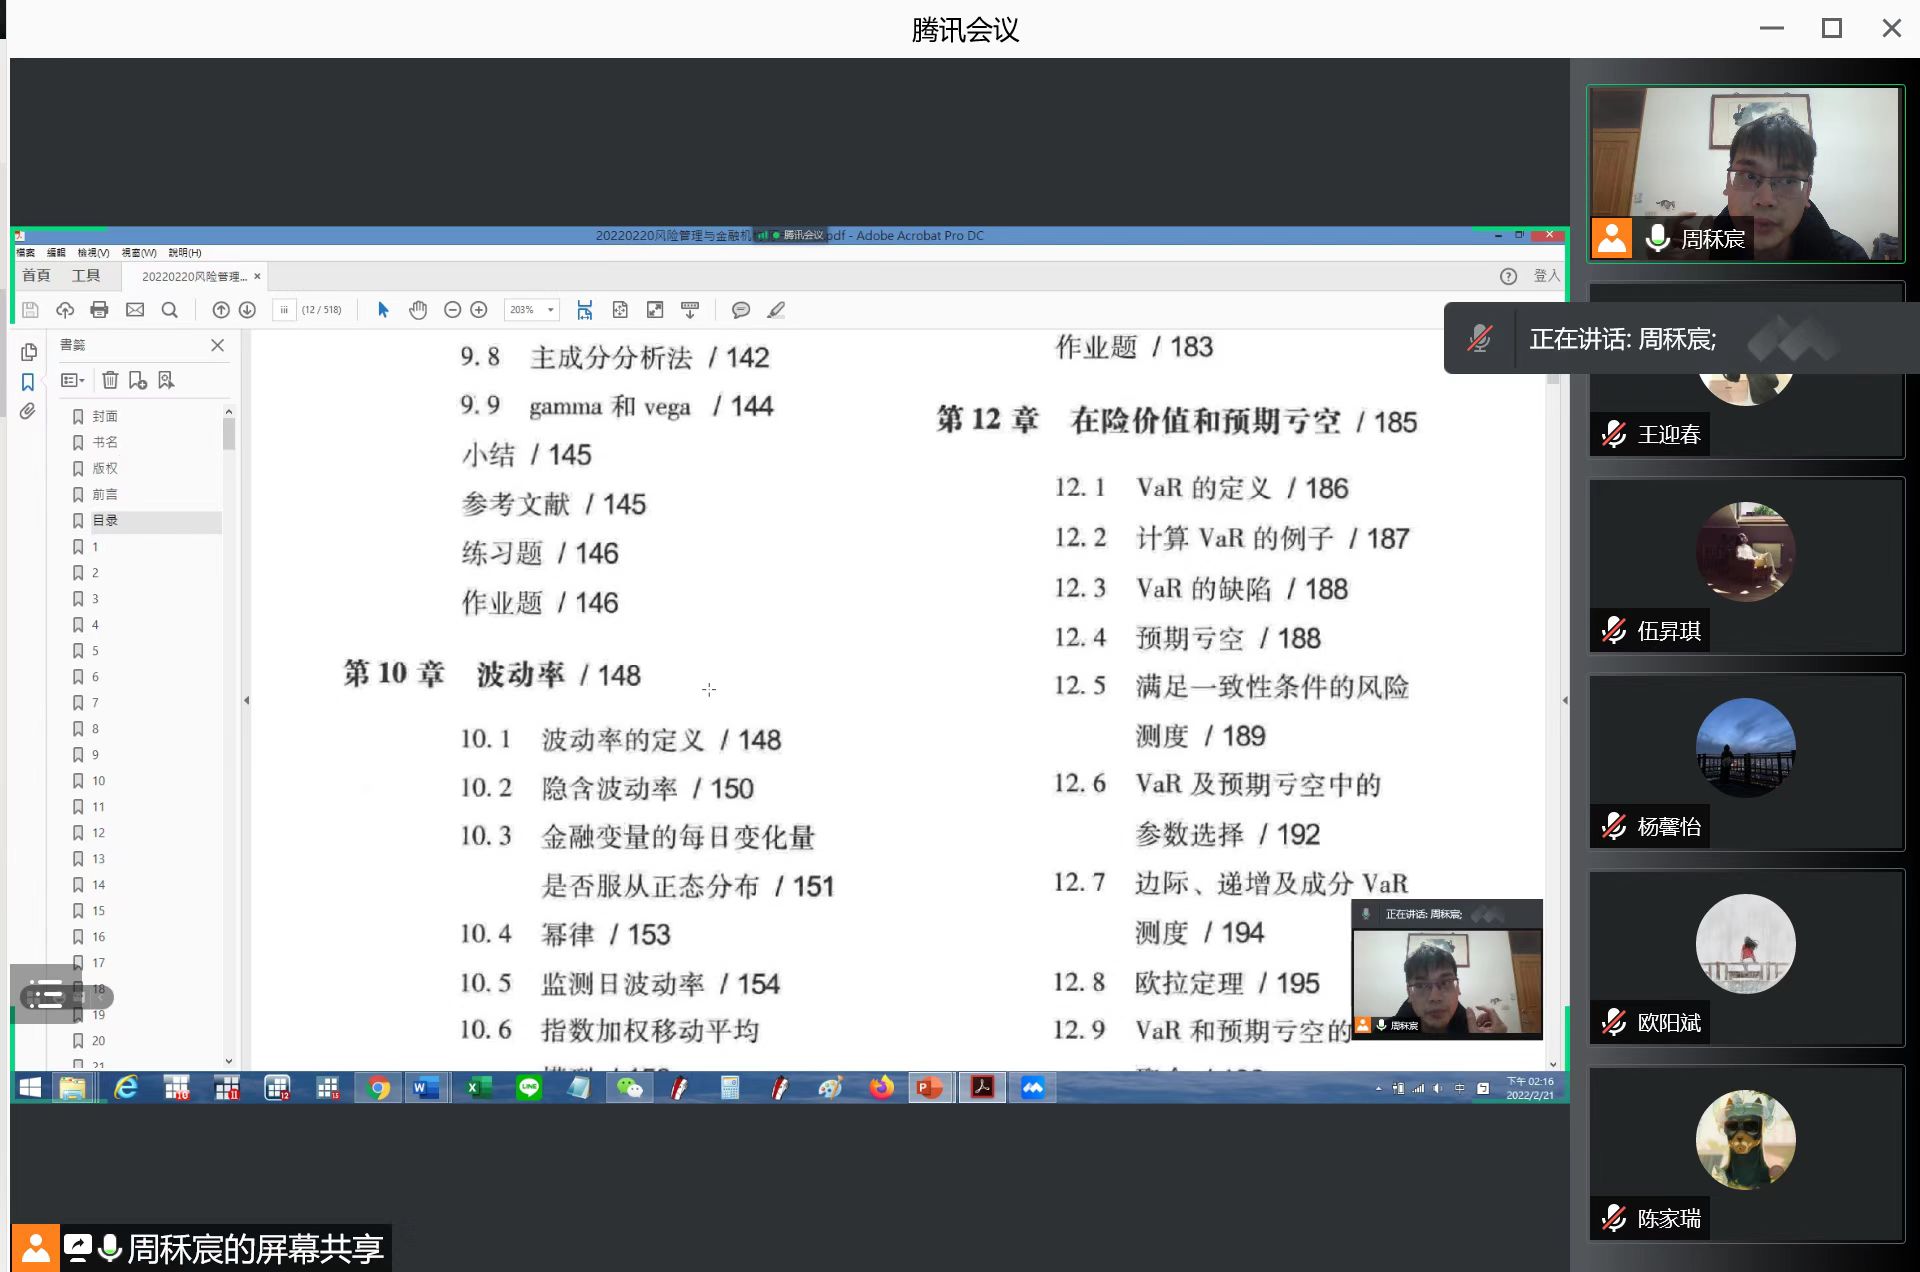Click the zoom in plus icon

point(479,310)
